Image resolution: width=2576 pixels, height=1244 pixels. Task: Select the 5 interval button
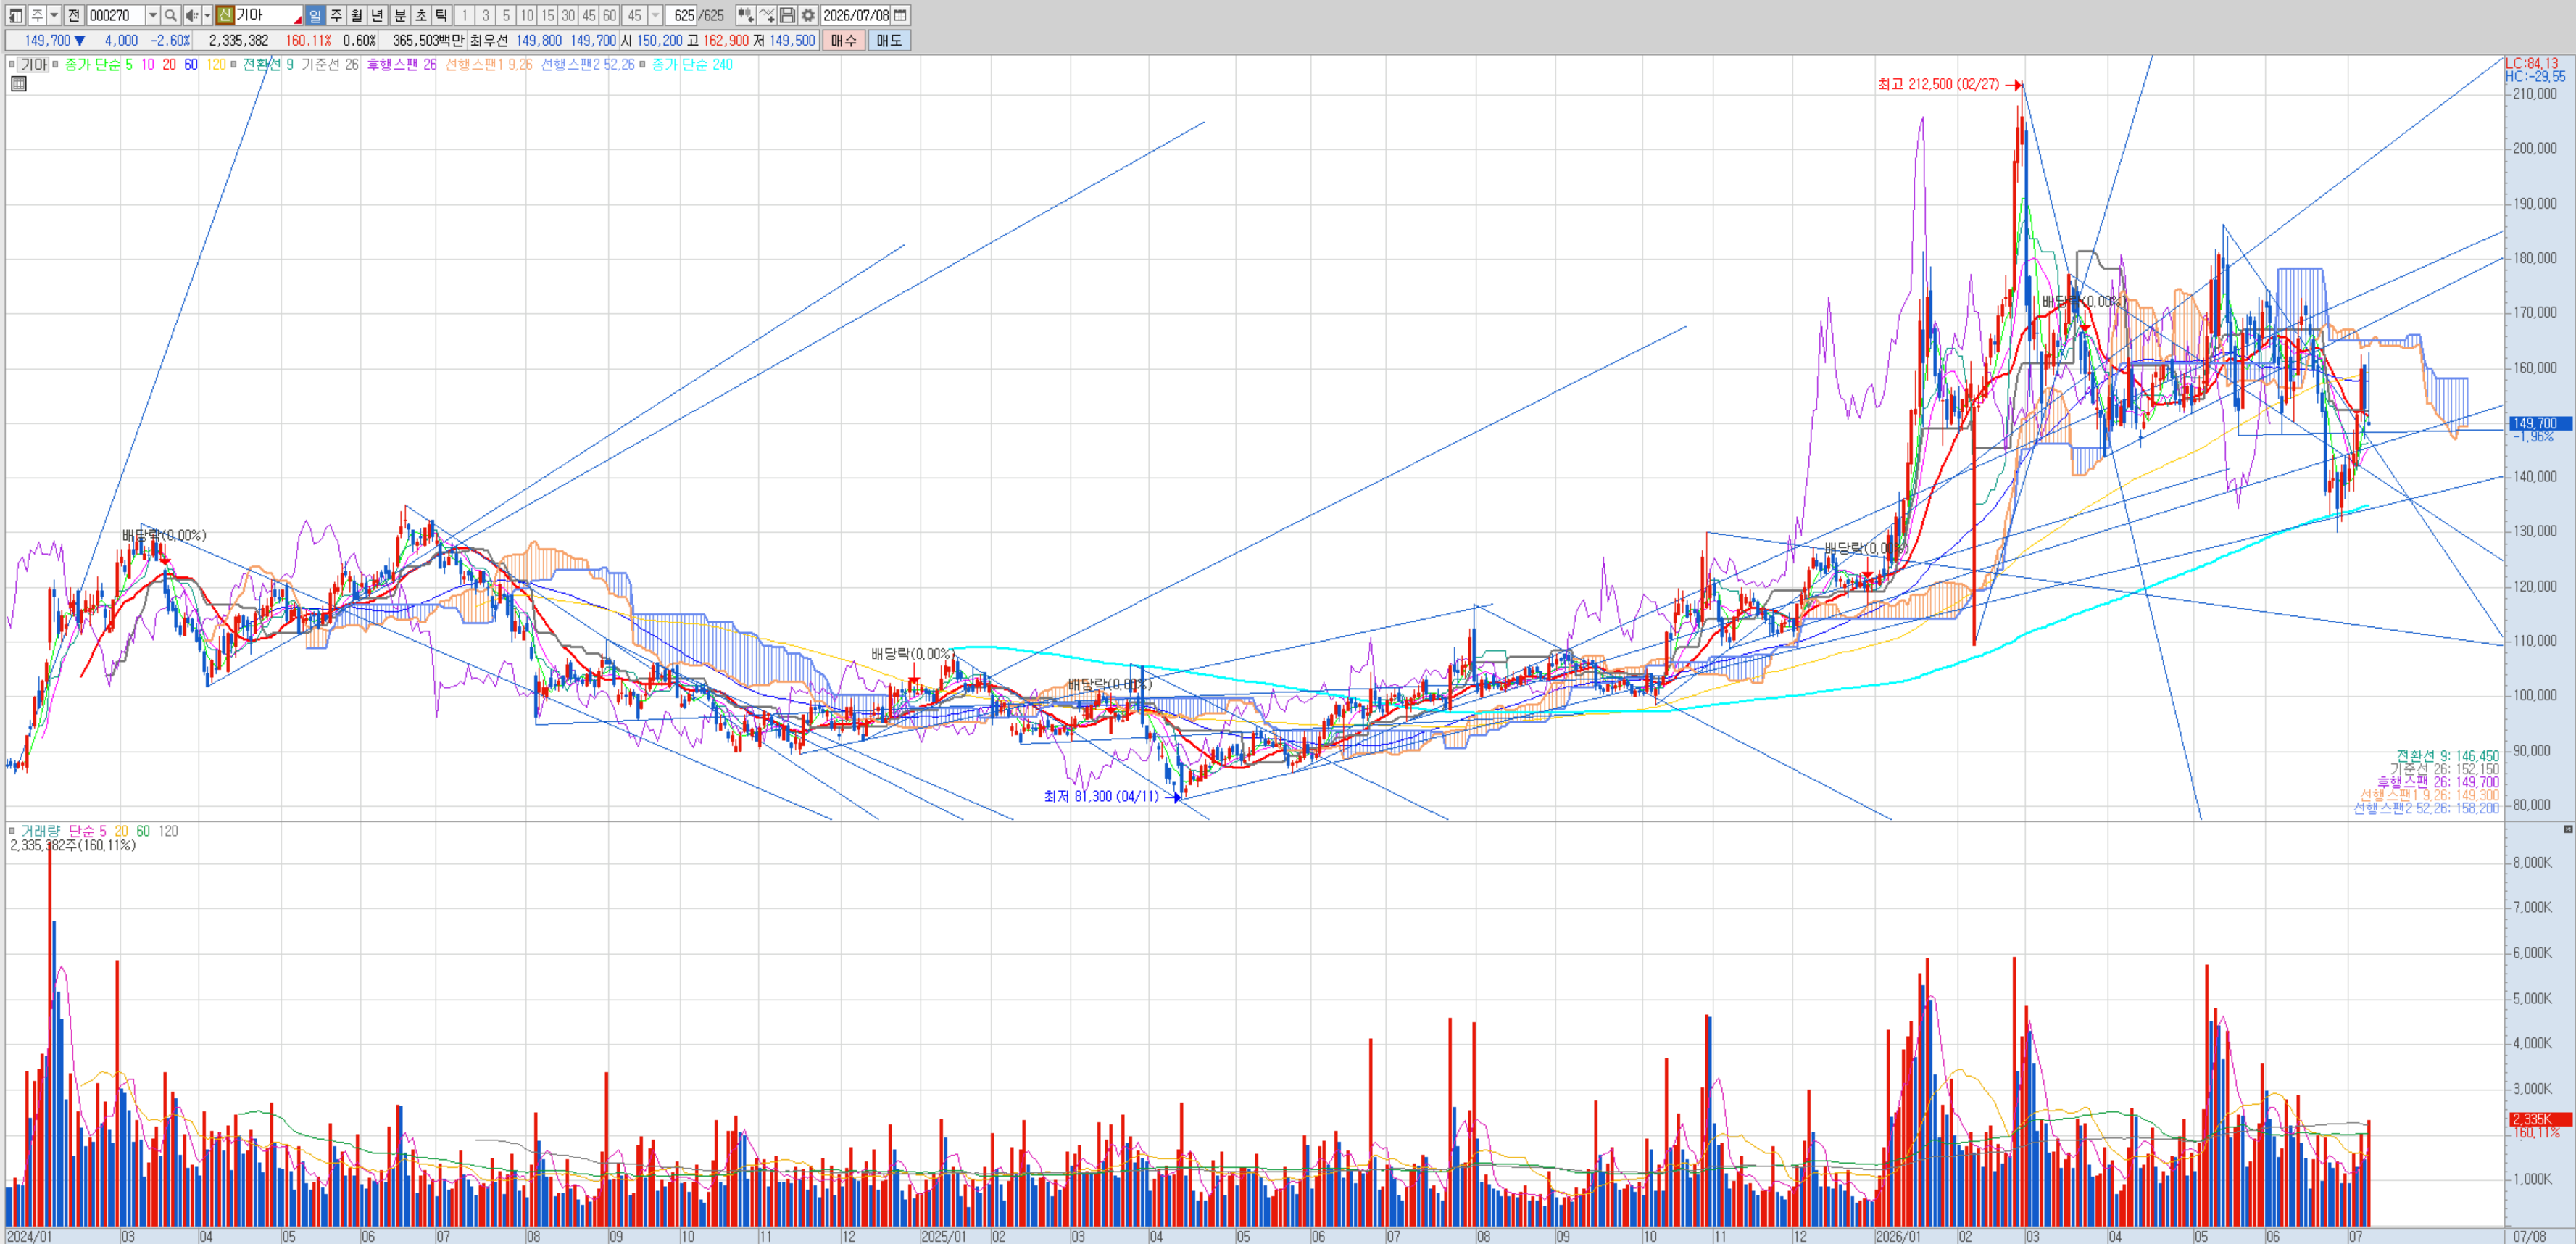[506, 15]
